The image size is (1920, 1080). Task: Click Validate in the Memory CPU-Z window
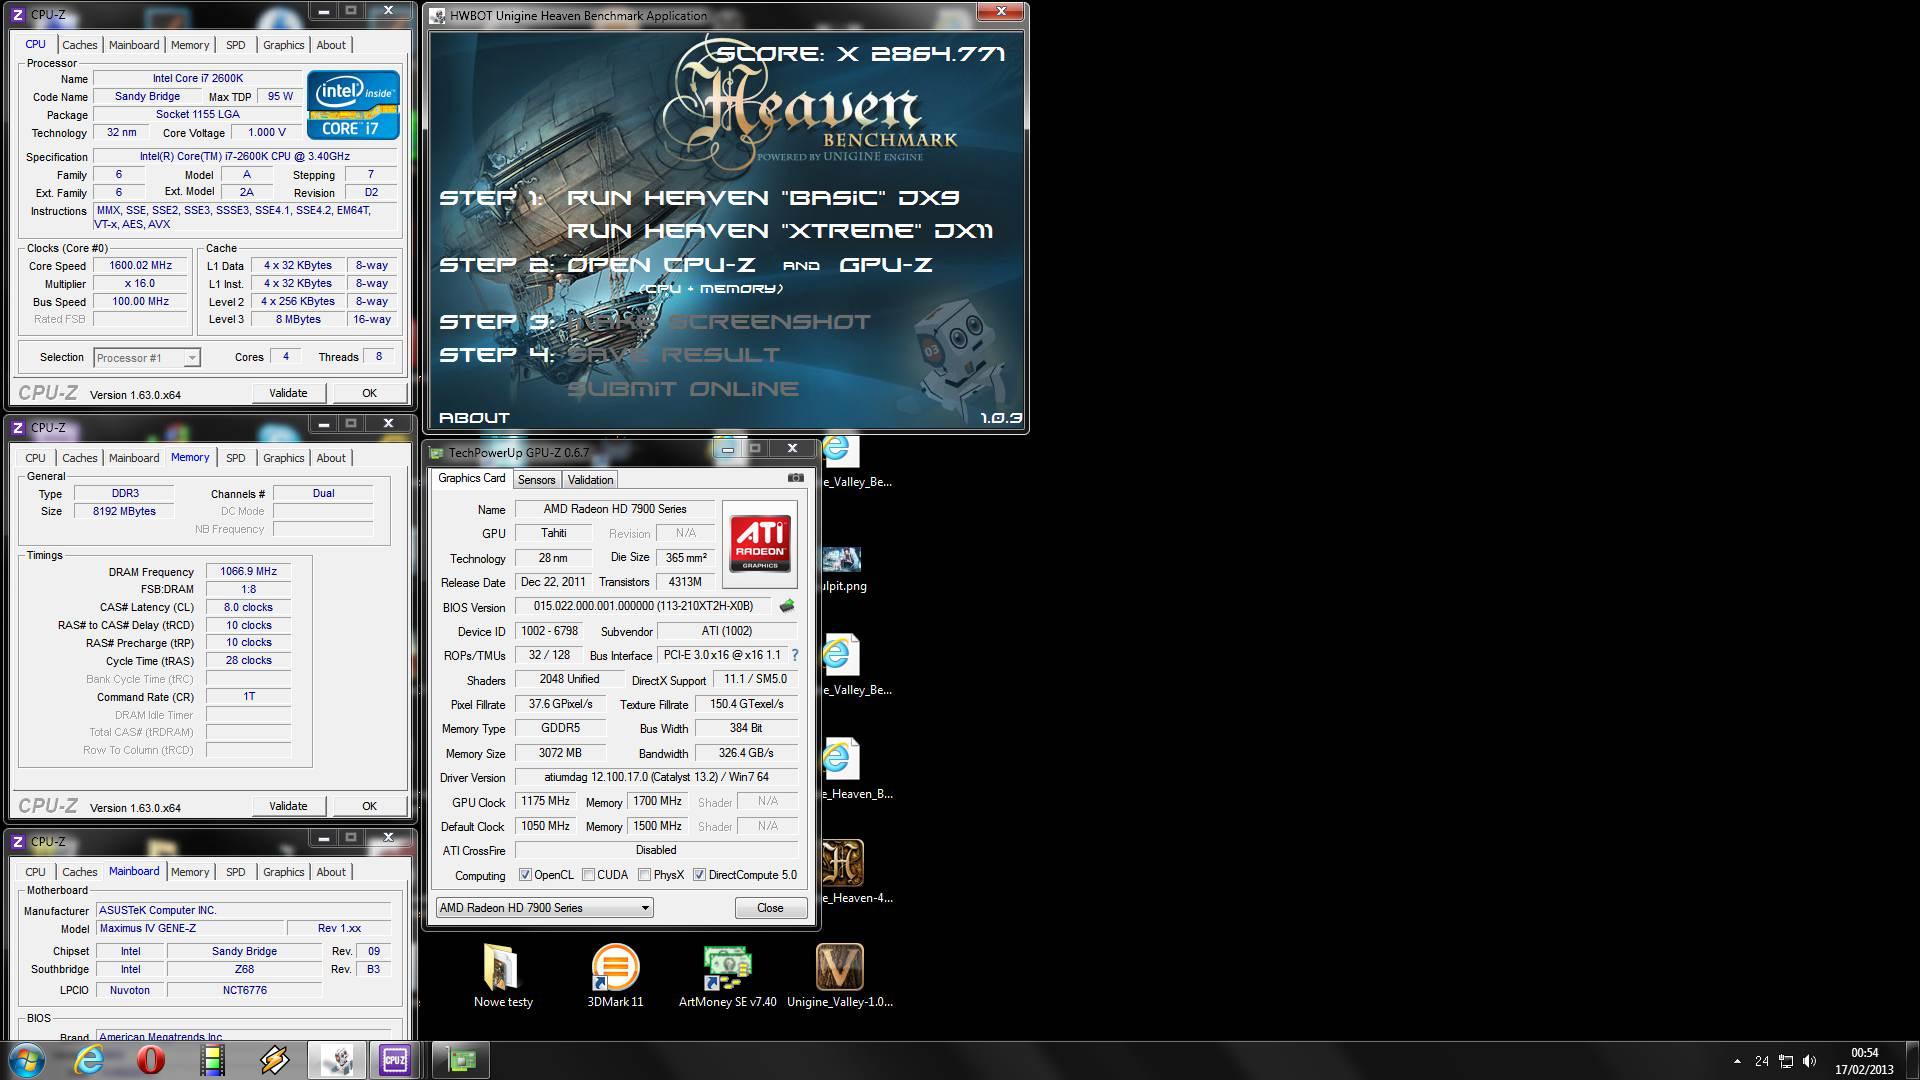tap(288, 806)
